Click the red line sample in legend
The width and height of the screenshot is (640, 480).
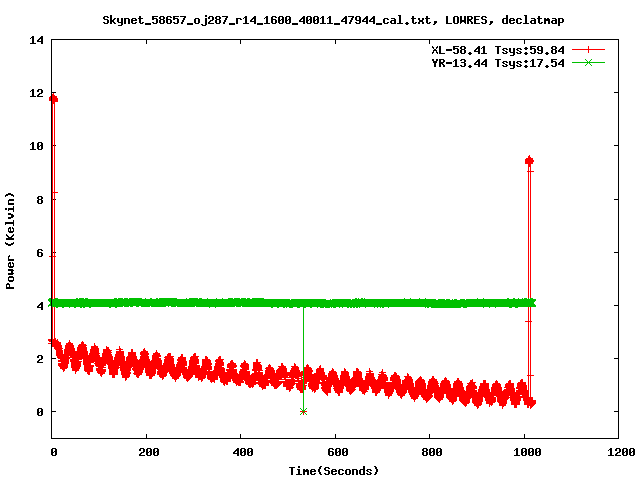coord(588,50)
